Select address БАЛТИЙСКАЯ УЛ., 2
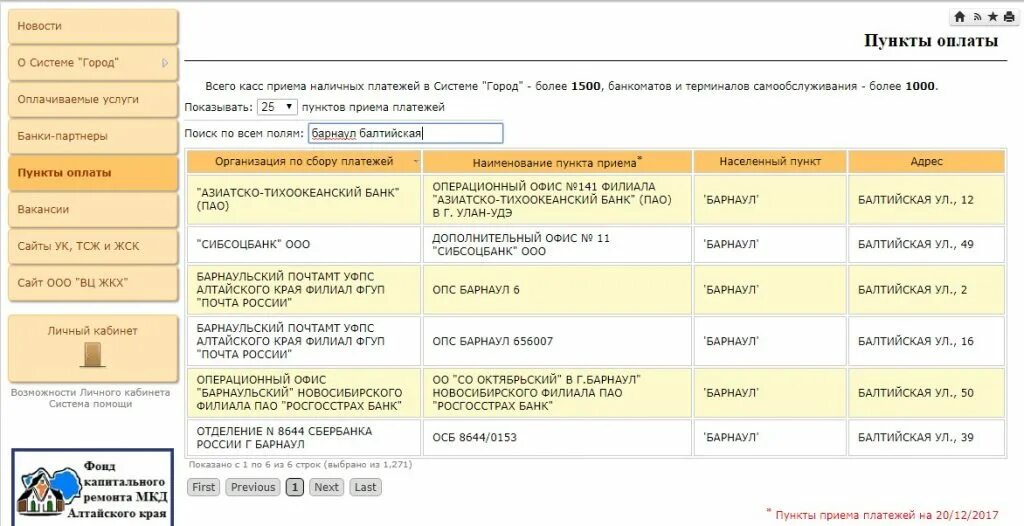 (x=926, y=289)
